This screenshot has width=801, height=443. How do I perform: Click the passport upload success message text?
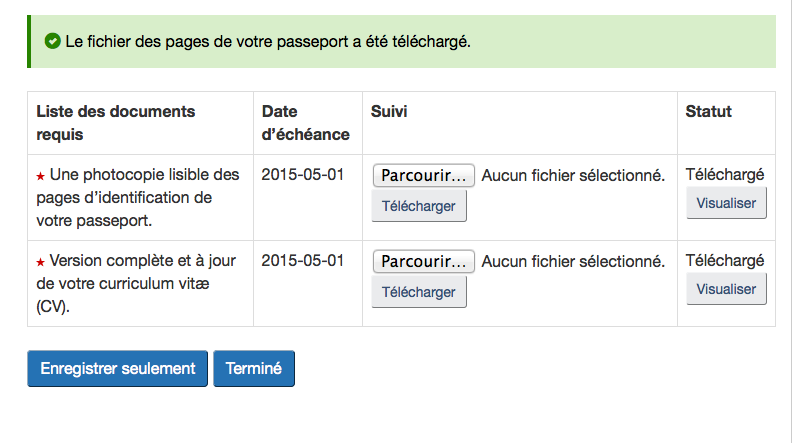(x=267, y=42)
